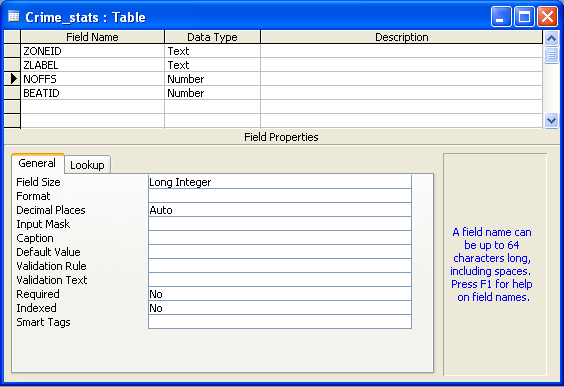The width and height of the screenshot is (564, 387).
Task: Click the Caption property field
Action: (x=280, y=238)
